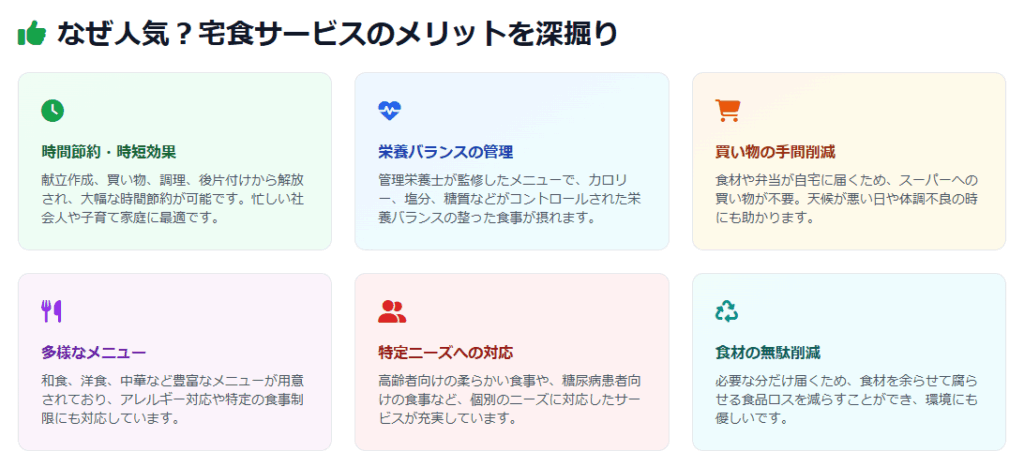Select the 時間節約・時短効果 card title
The image size is (1024, 467).
109,152
